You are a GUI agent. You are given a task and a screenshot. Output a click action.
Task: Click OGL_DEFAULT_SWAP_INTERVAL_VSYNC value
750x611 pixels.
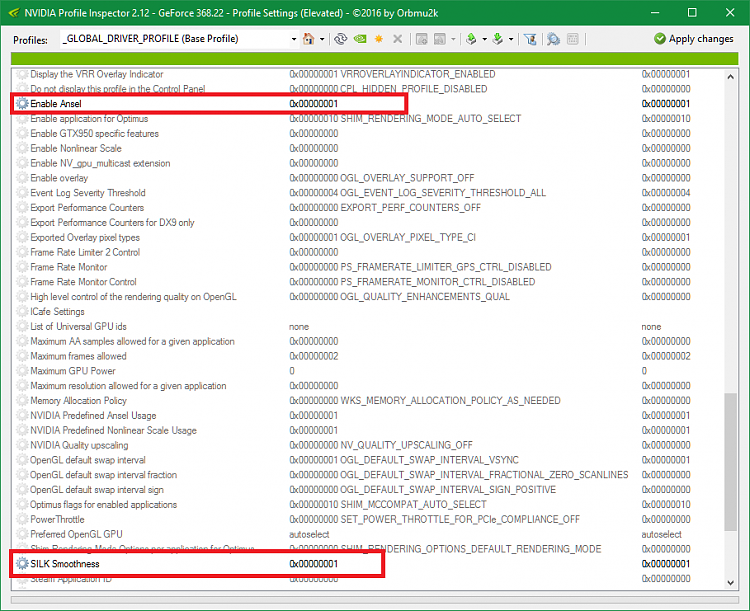click(429, 460)
